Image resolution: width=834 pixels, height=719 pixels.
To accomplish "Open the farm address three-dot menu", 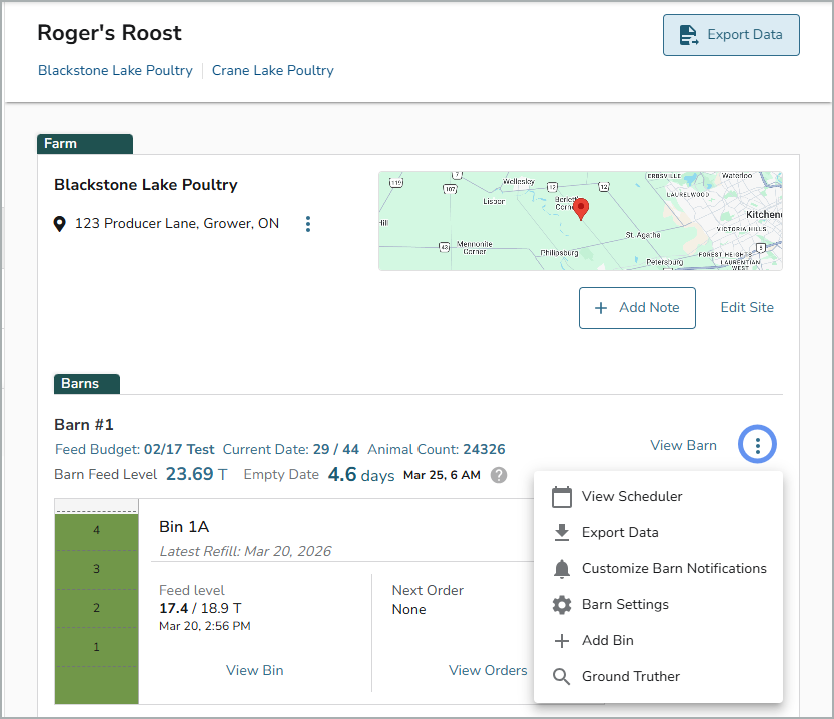I will click(x=308, y=224).
